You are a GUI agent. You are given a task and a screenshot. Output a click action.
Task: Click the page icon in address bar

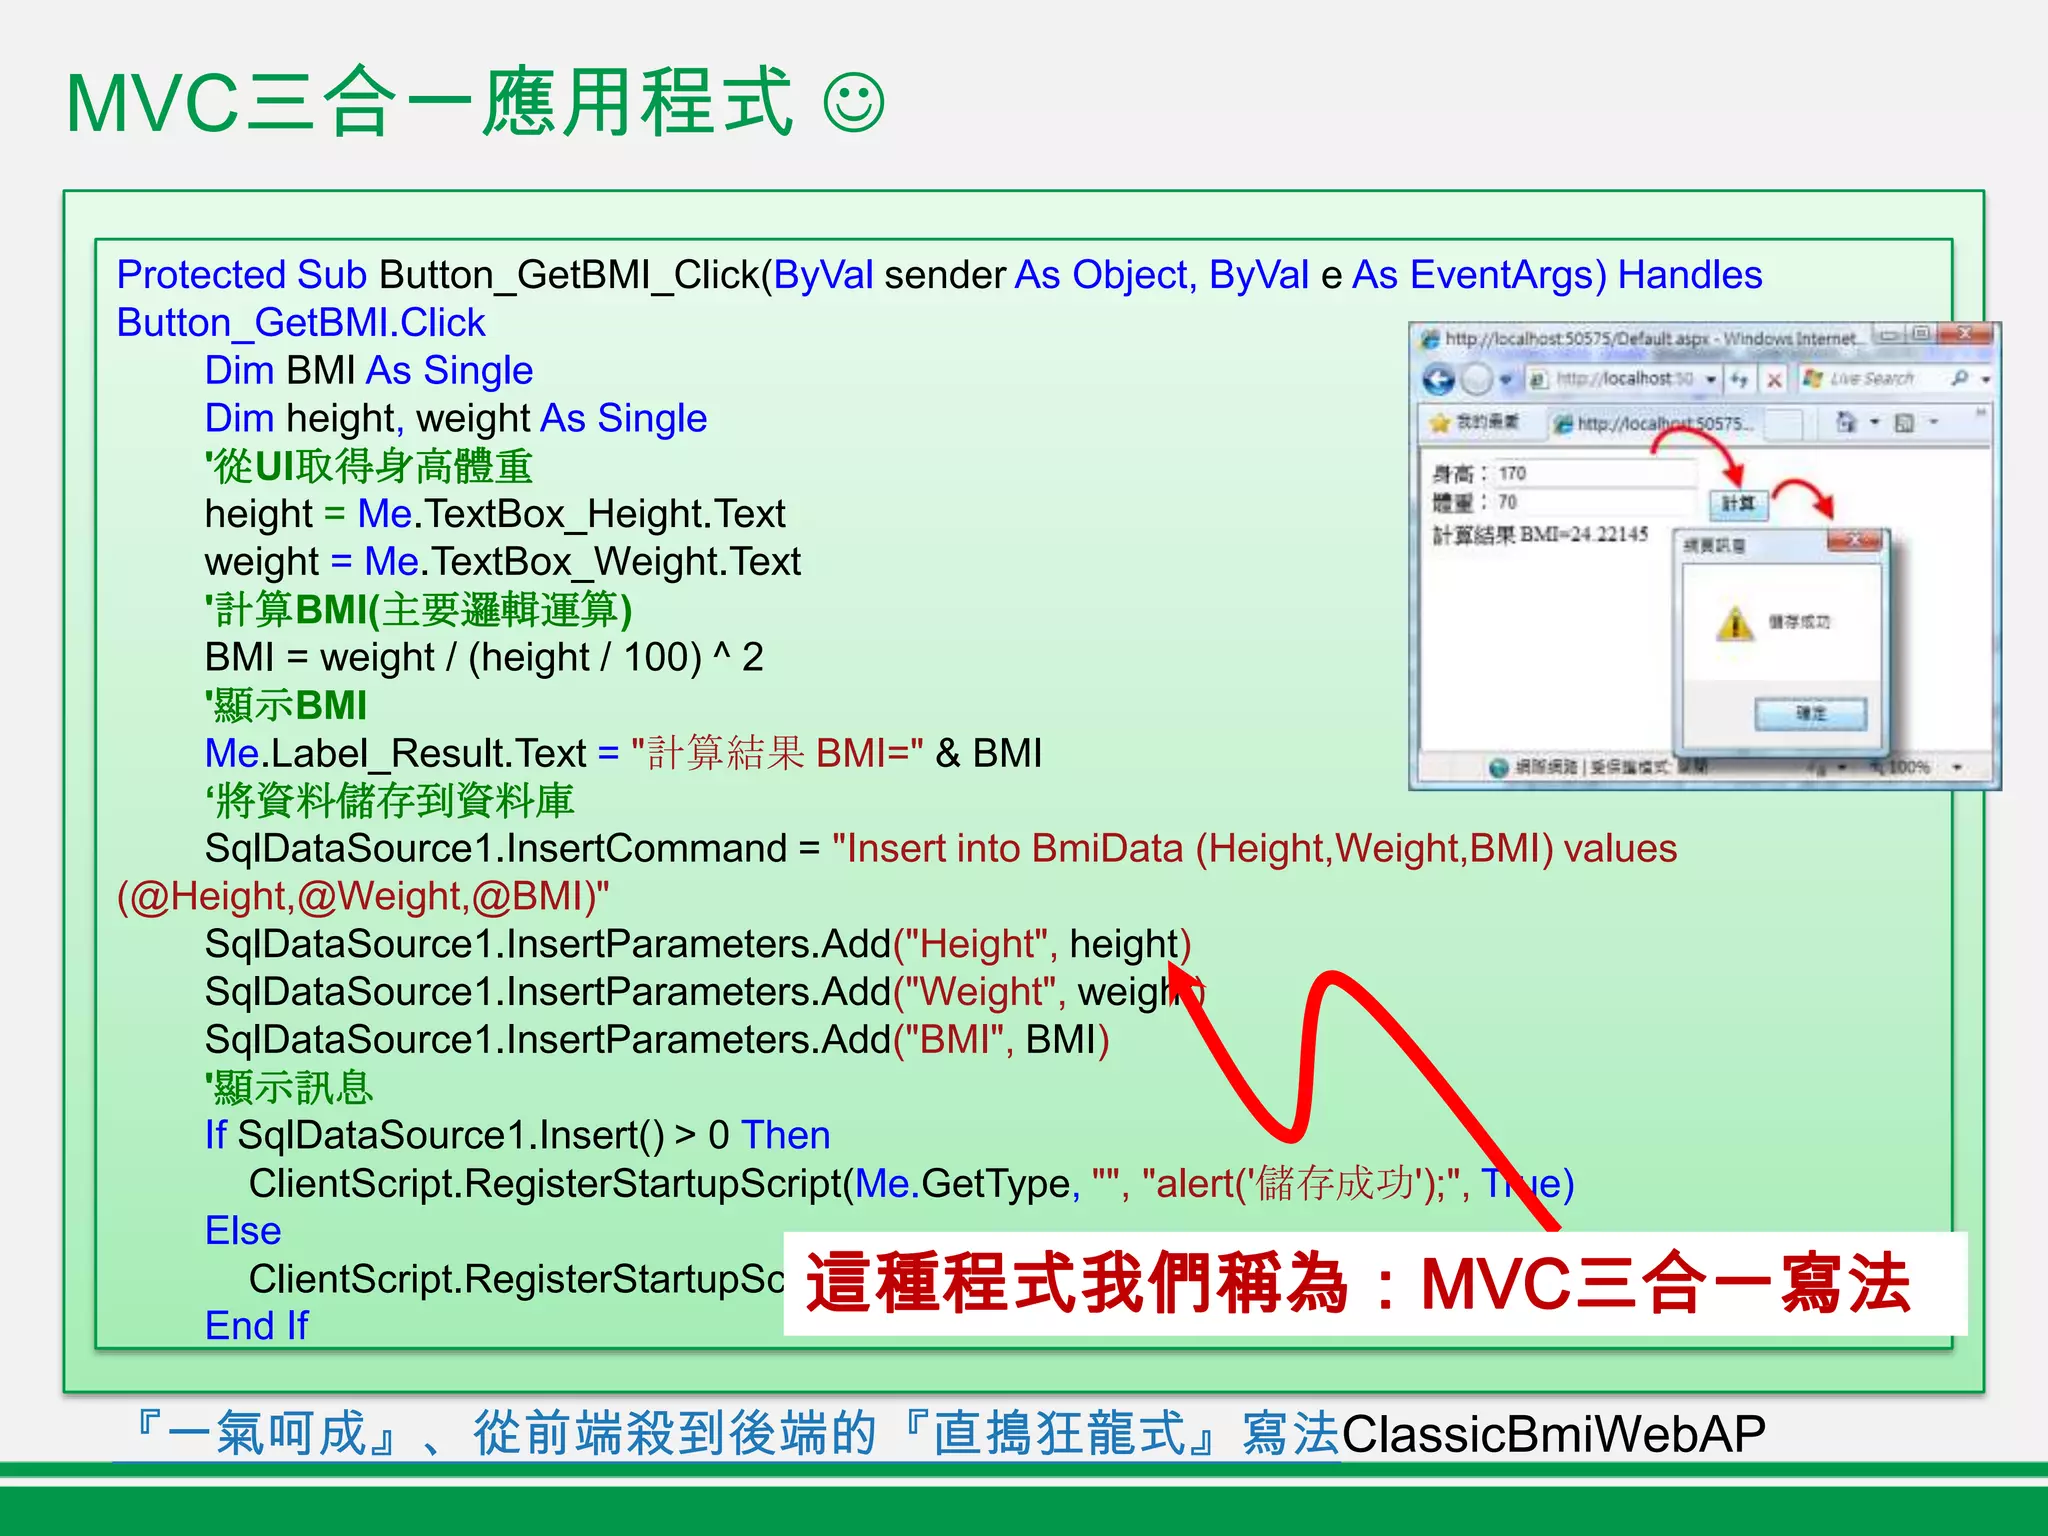pos(1539,379)
